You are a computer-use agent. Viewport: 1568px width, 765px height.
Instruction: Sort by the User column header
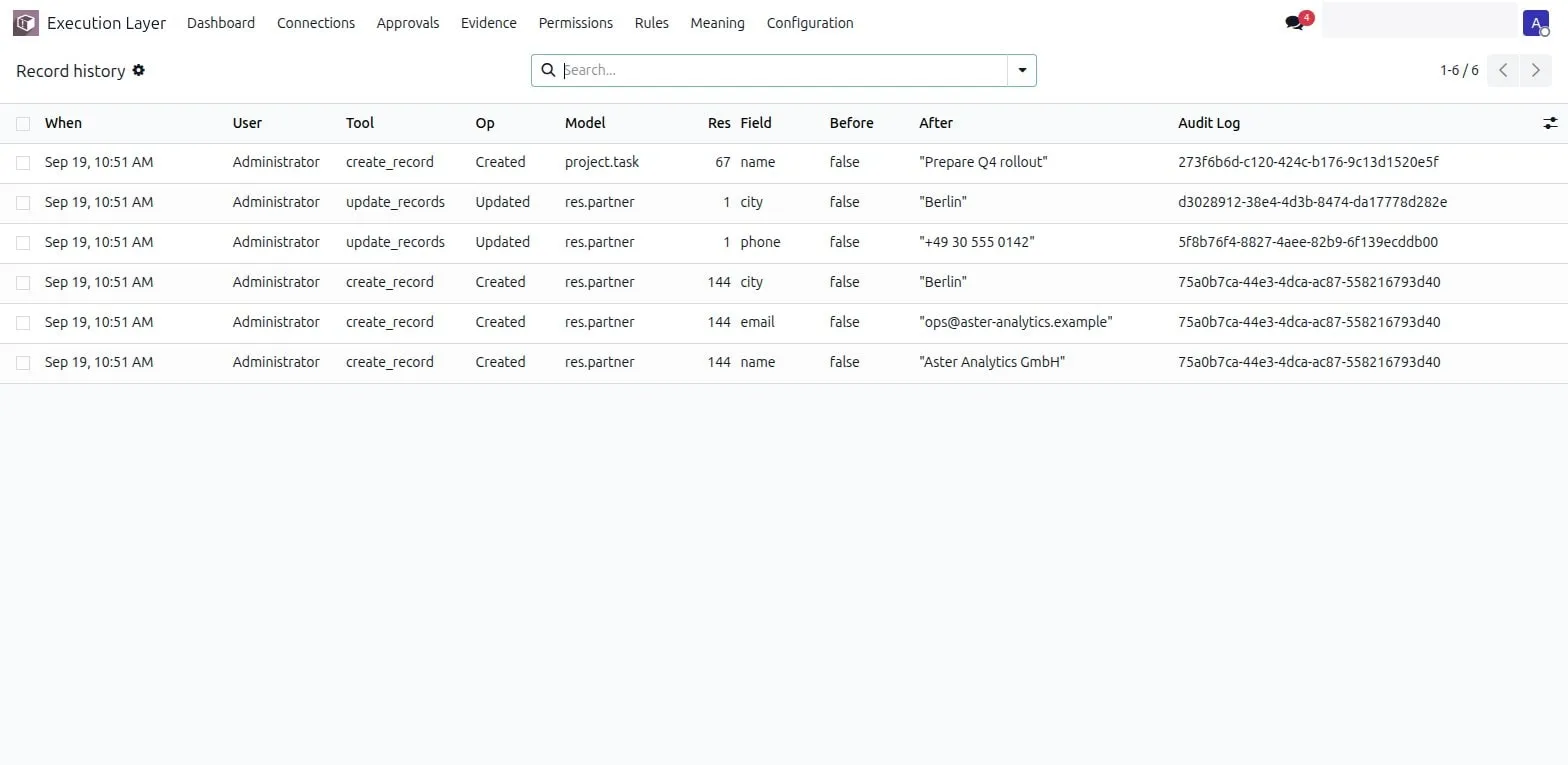point(247,123)
